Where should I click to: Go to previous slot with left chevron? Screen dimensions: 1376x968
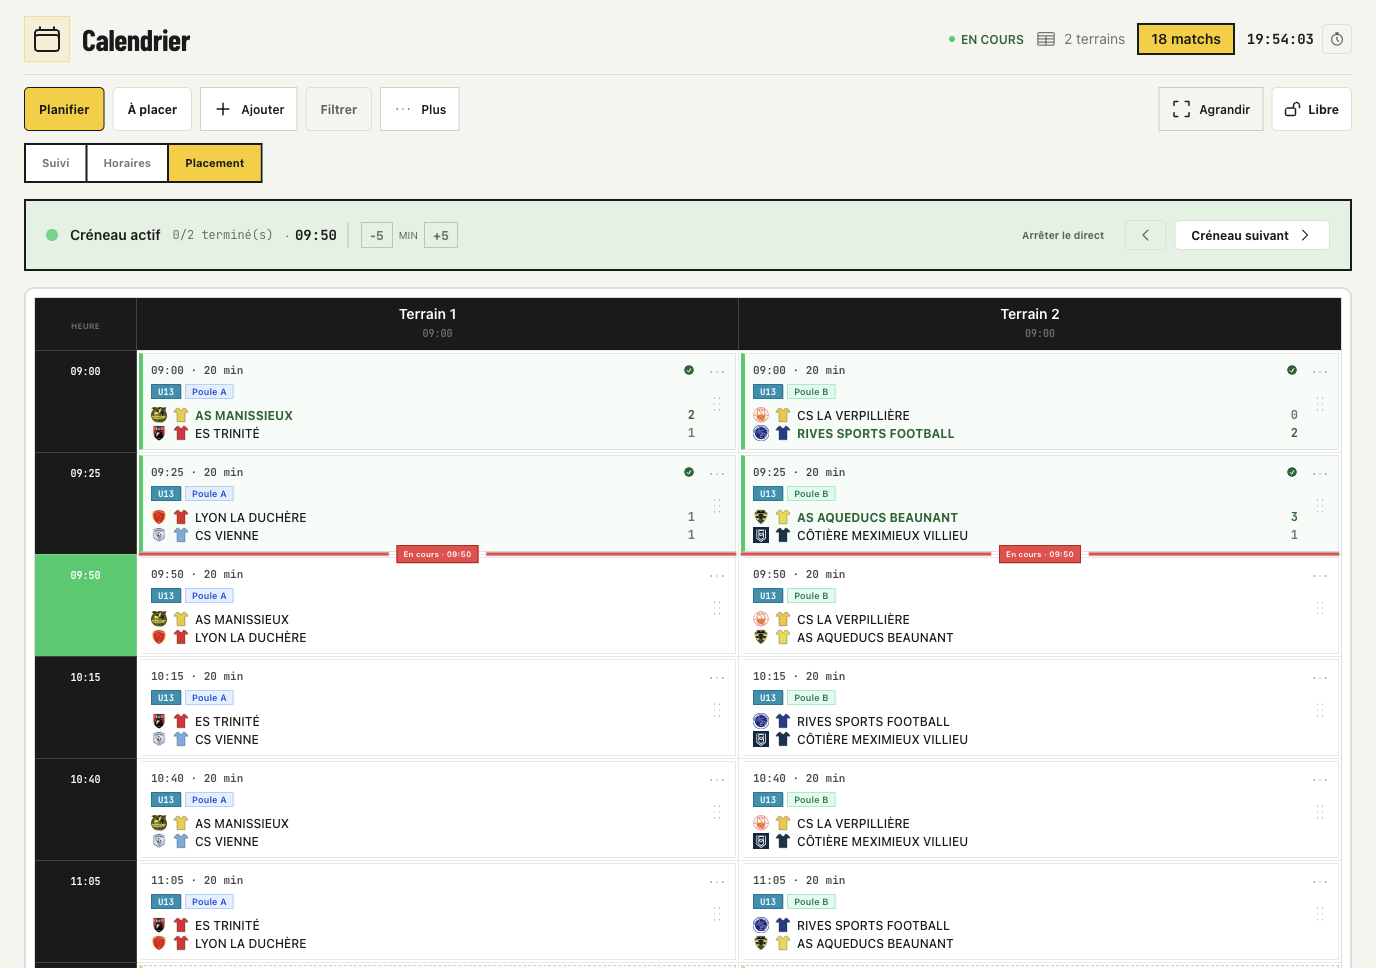pyautogui.click(x=1145, y=235)
